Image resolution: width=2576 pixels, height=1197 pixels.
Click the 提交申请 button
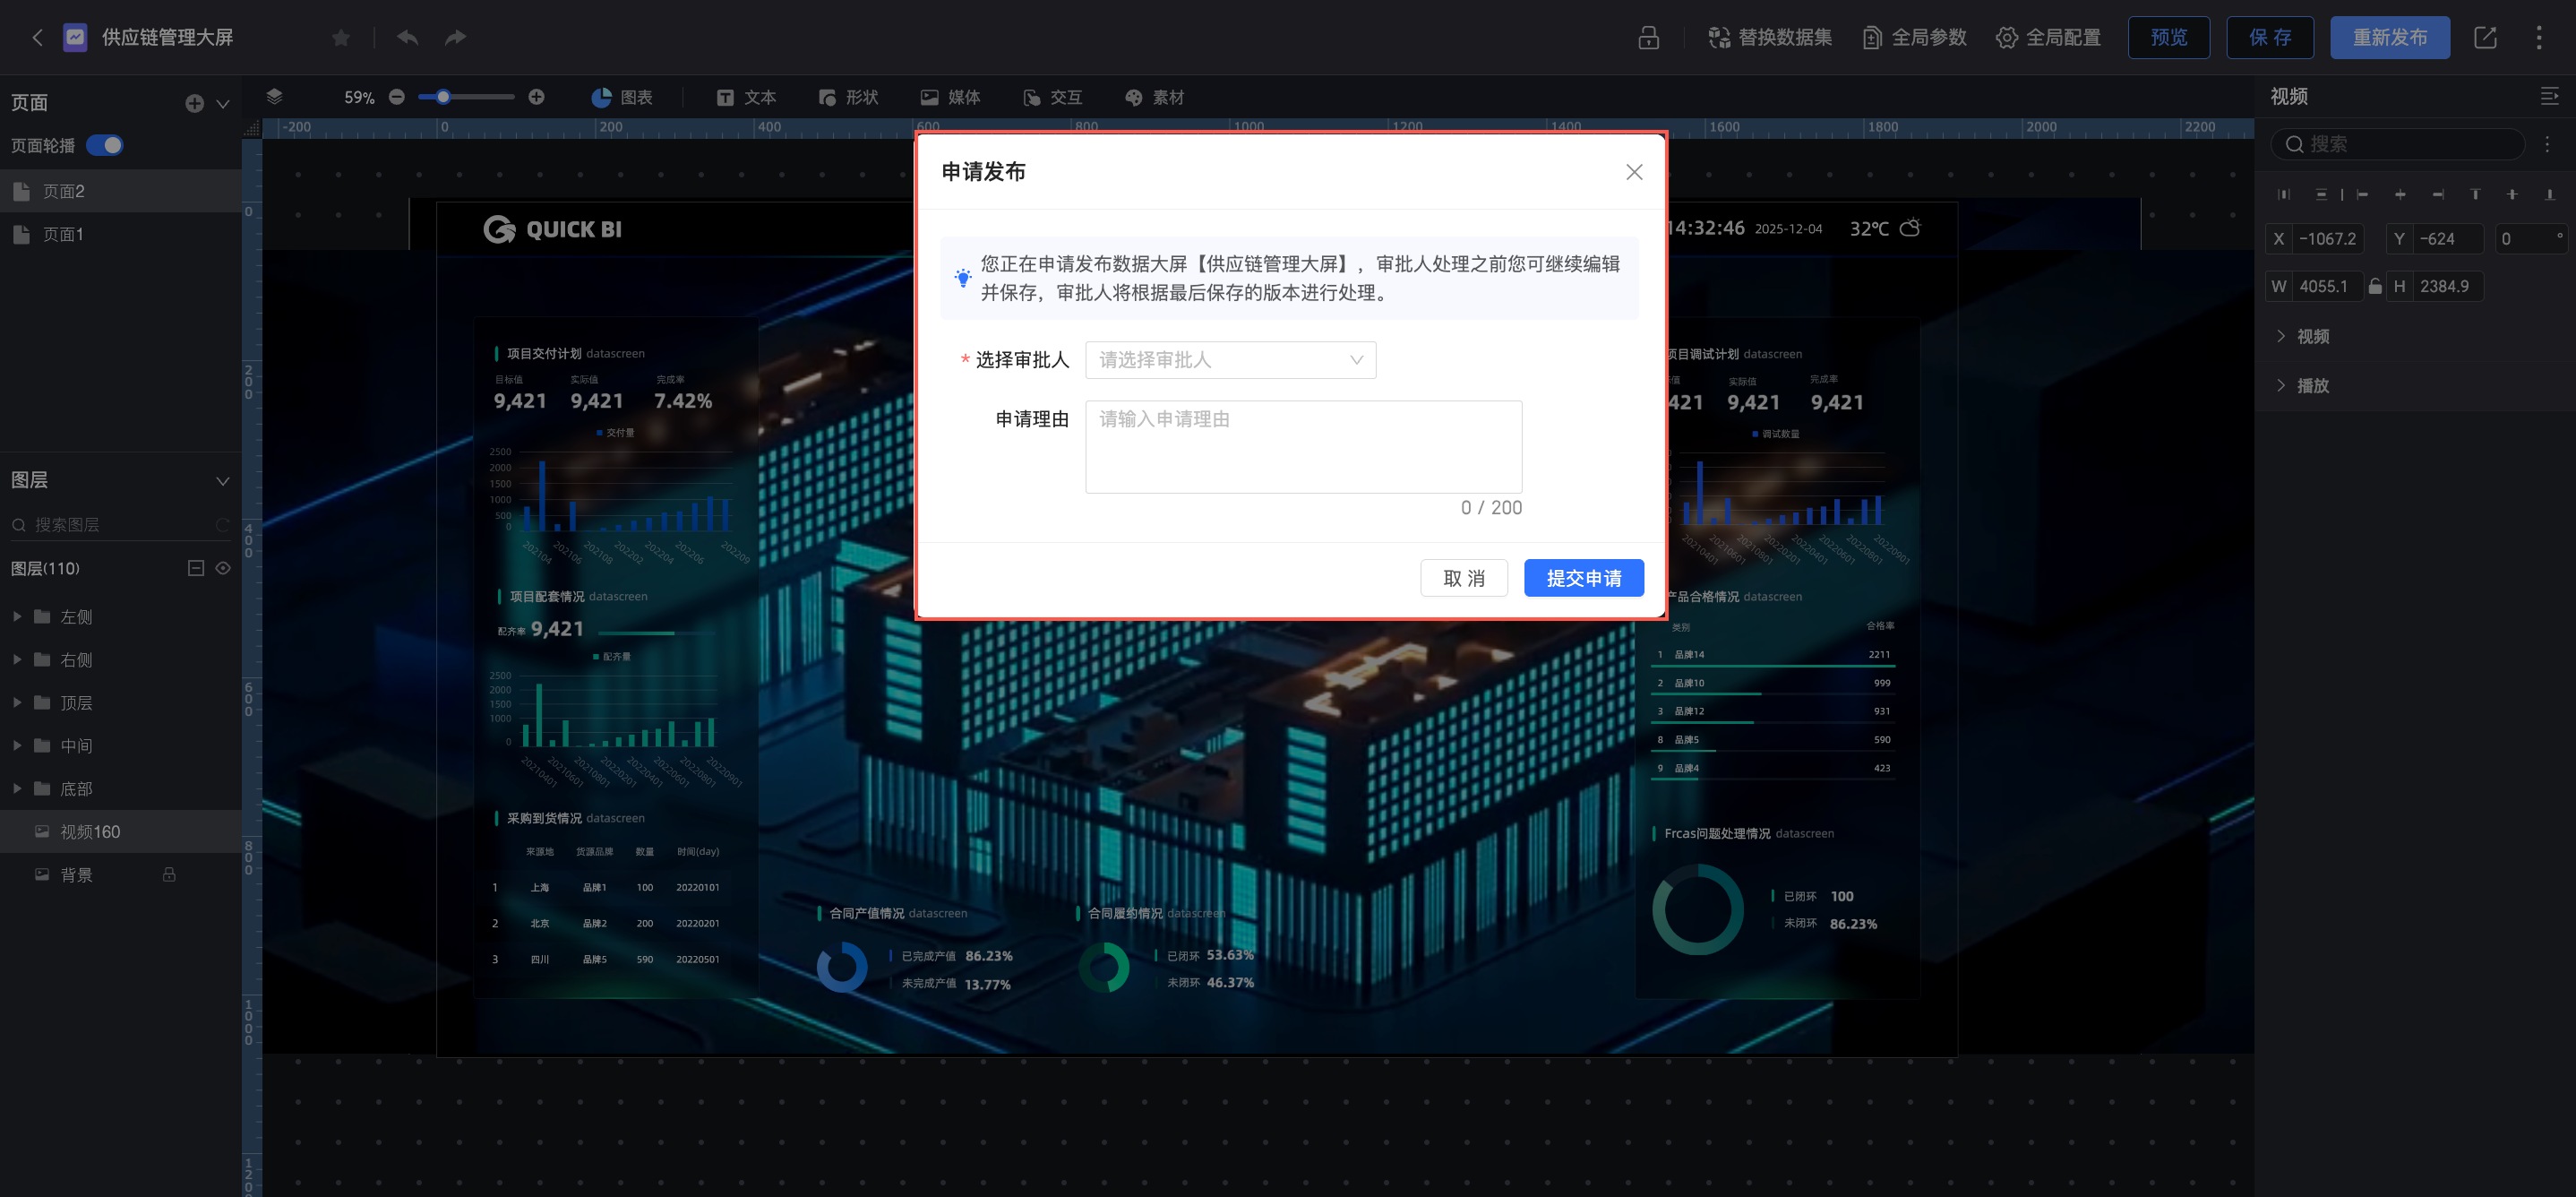pos(1583,578)
